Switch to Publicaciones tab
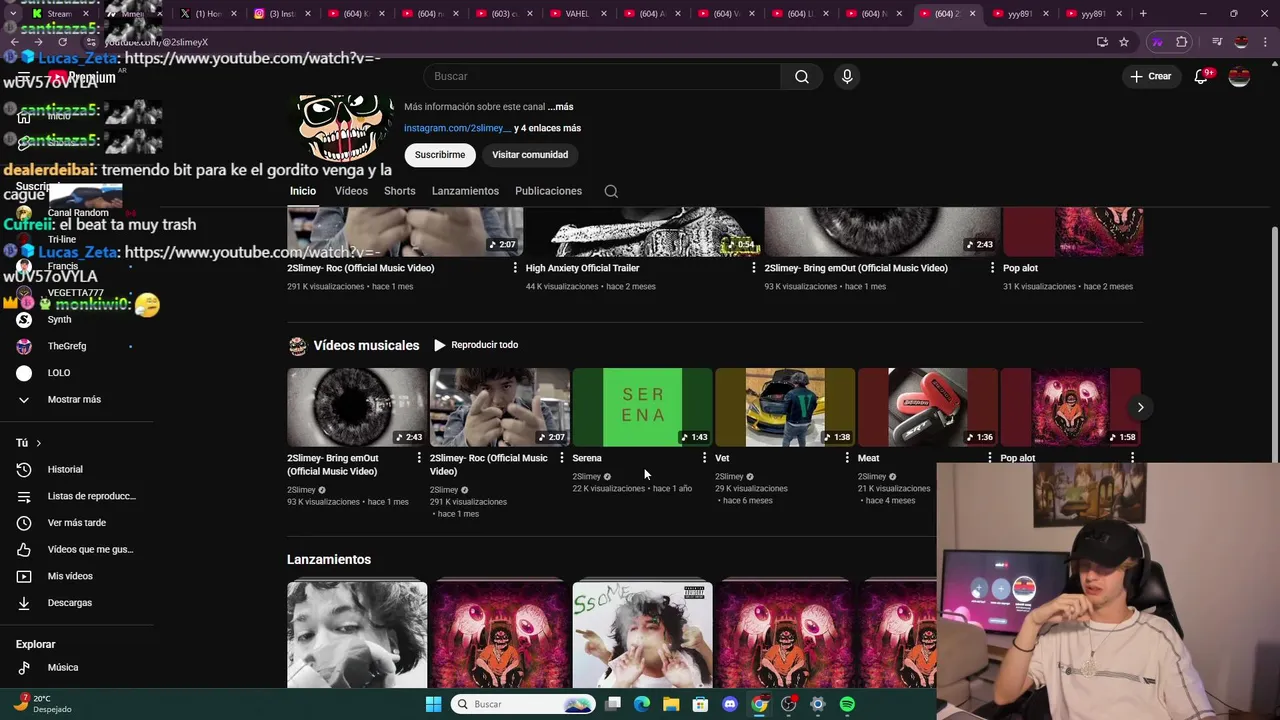This screenshot has width=1280, height=720. pos(548,191)
